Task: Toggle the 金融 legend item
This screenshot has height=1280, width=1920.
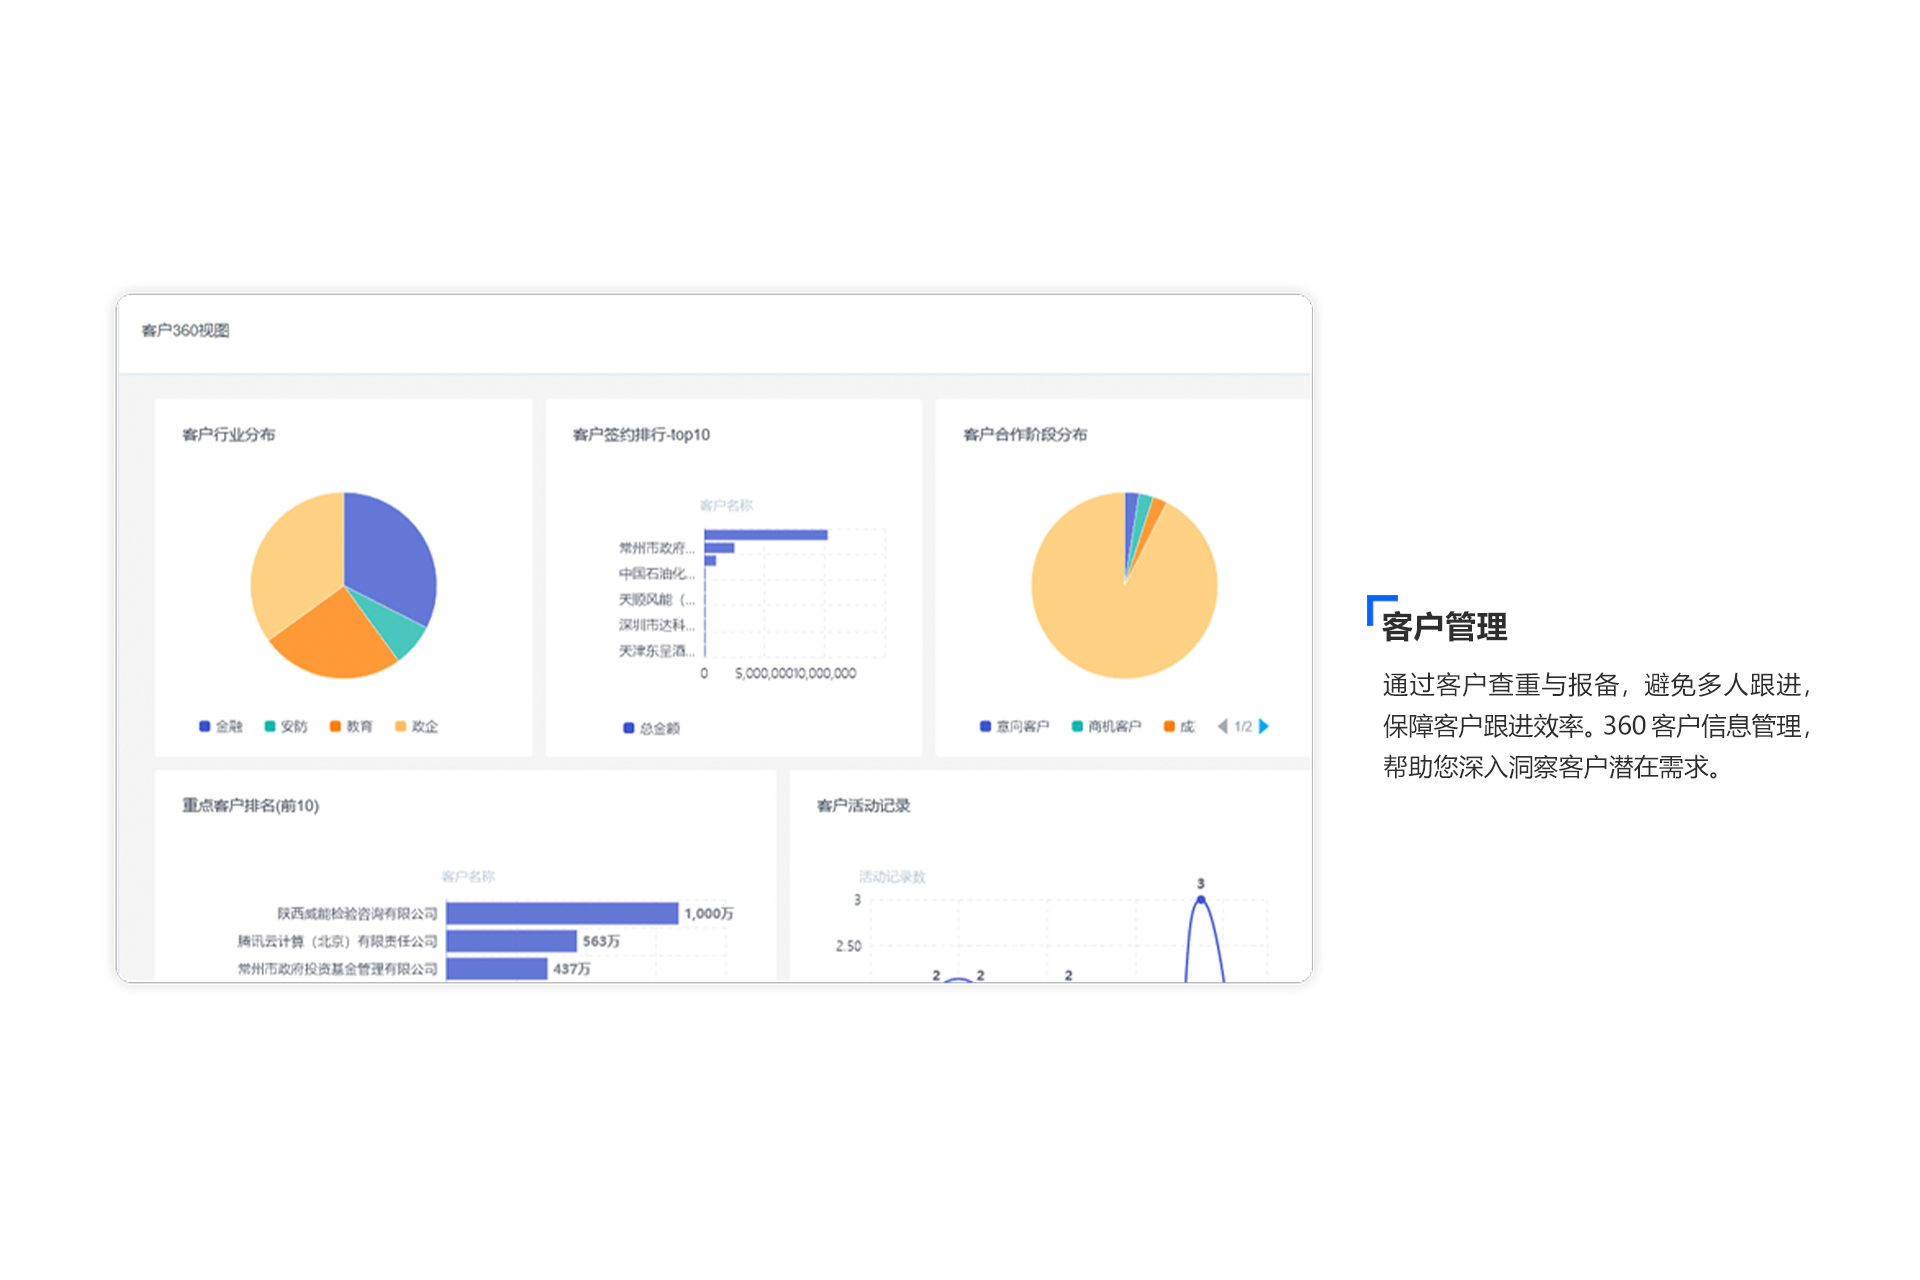Action: [x=221, y=727]
